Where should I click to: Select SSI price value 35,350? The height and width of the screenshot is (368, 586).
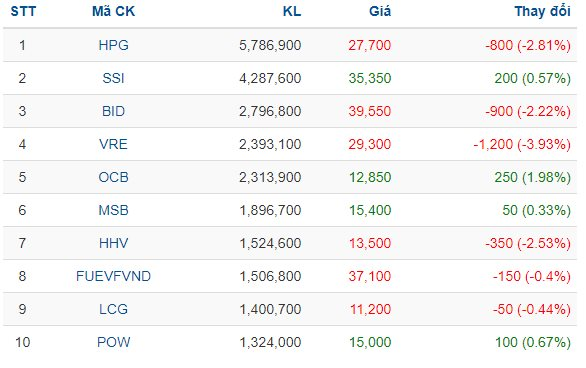click(370, 78)
